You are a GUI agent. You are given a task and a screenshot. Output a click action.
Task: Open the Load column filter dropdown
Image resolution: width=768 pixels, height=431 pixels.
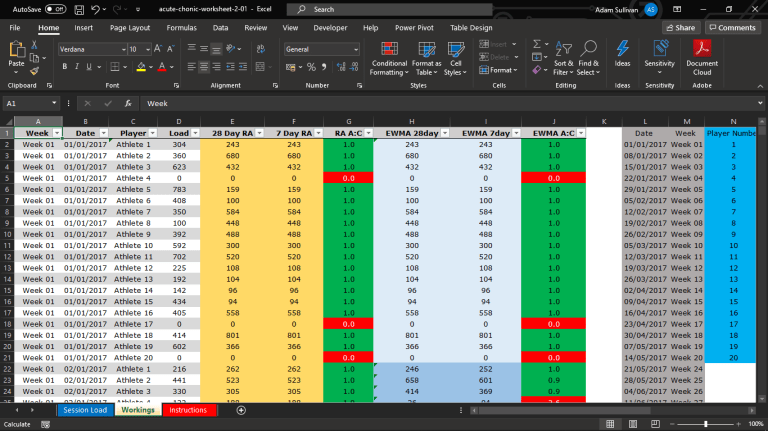point(195,133)
